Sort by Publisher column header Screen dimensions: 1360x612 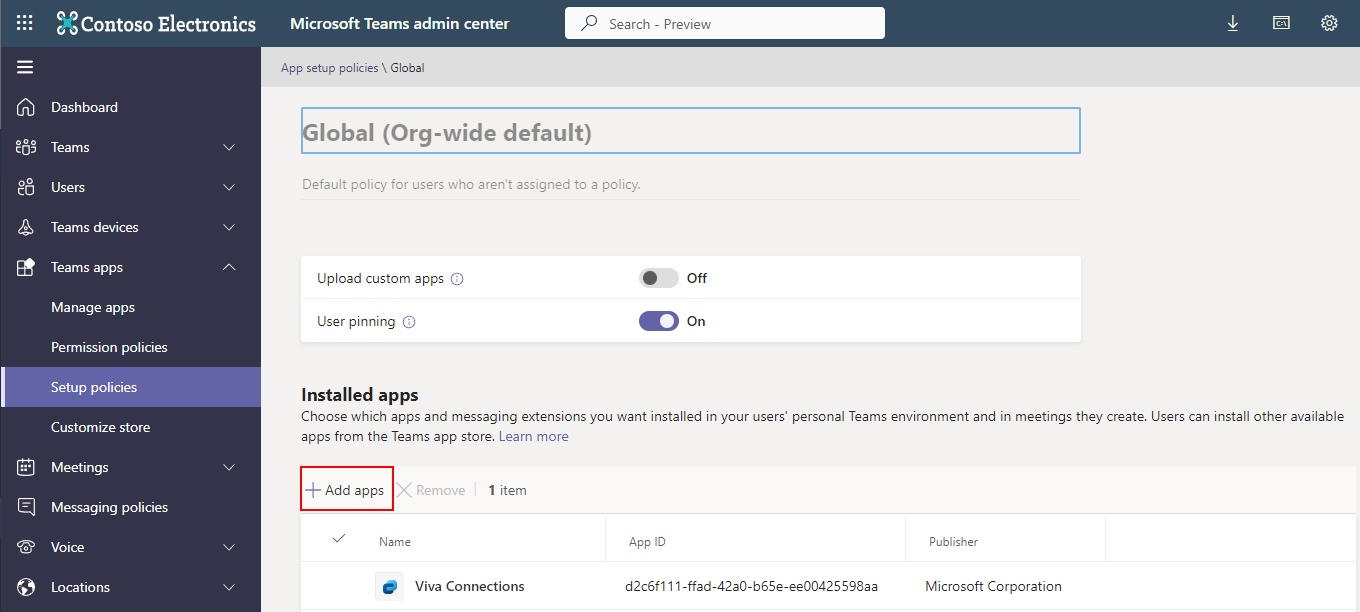[953, 541]
